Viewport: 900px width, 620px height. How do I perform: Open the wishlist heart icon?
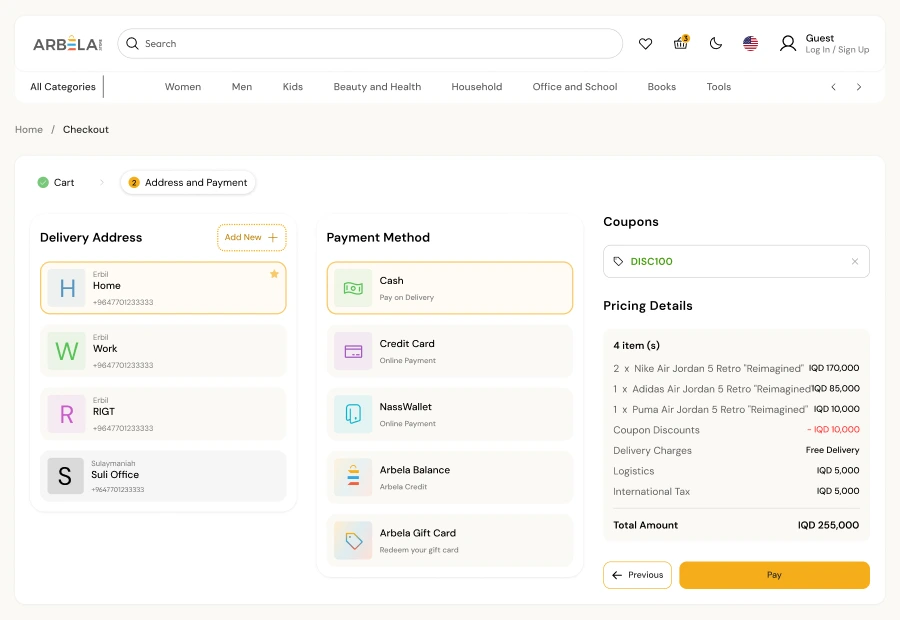pos(645,44)
